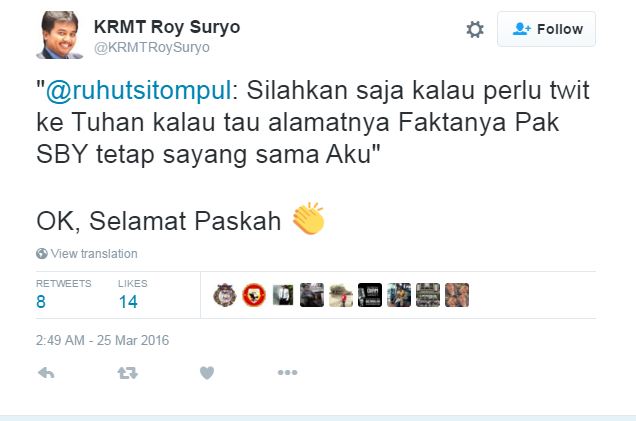The image size is (636, 421).
Task: Click the clapping hands emoji
Action: [x=309, y=219]
